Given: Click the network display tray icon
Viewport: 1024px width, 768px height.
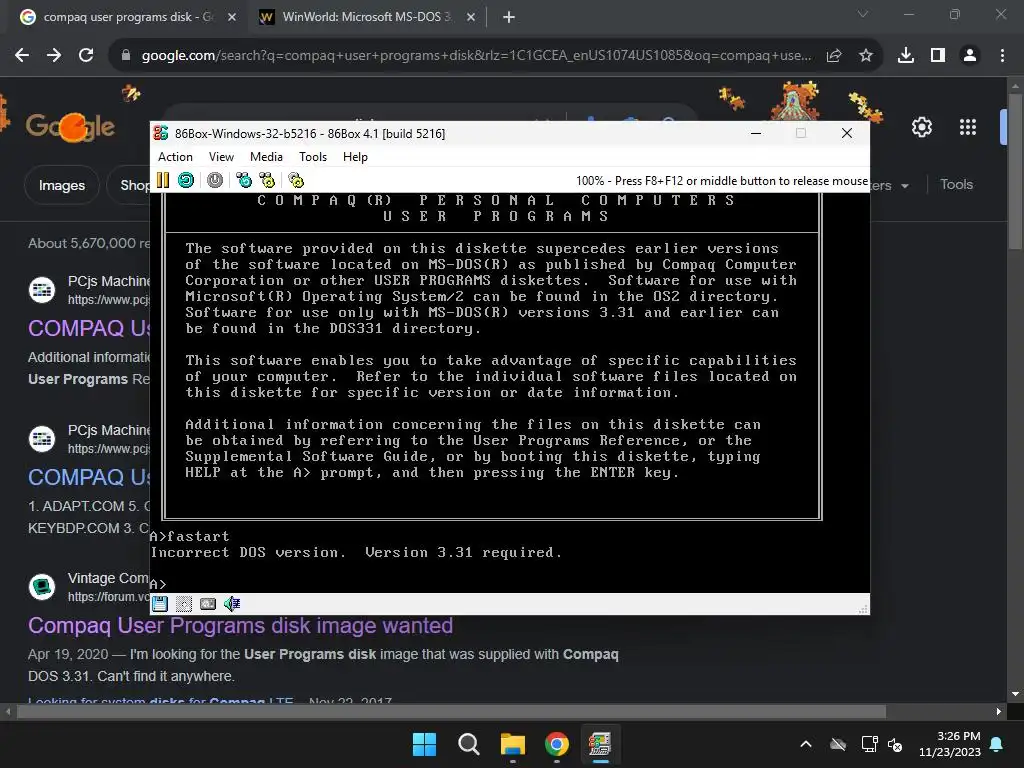Looking at the screenshot, I should coord(869,744).
